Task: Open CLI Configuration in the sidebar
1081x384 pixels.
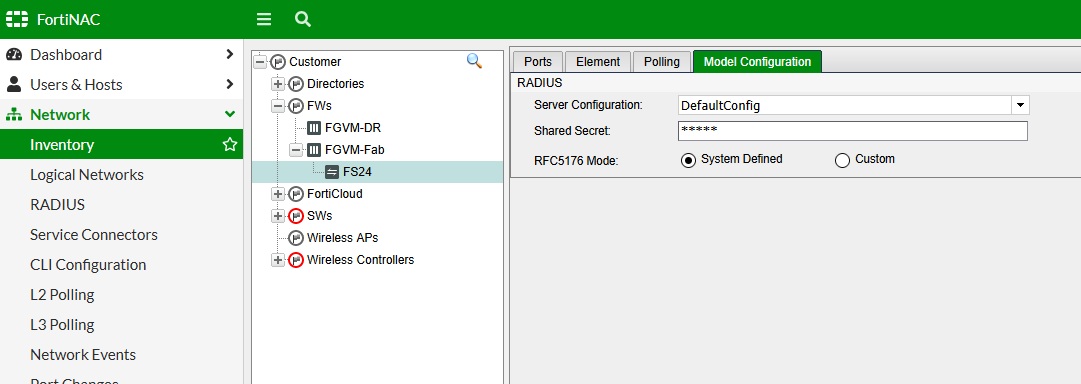Action: pyautogui.click(x=88, y=265)
